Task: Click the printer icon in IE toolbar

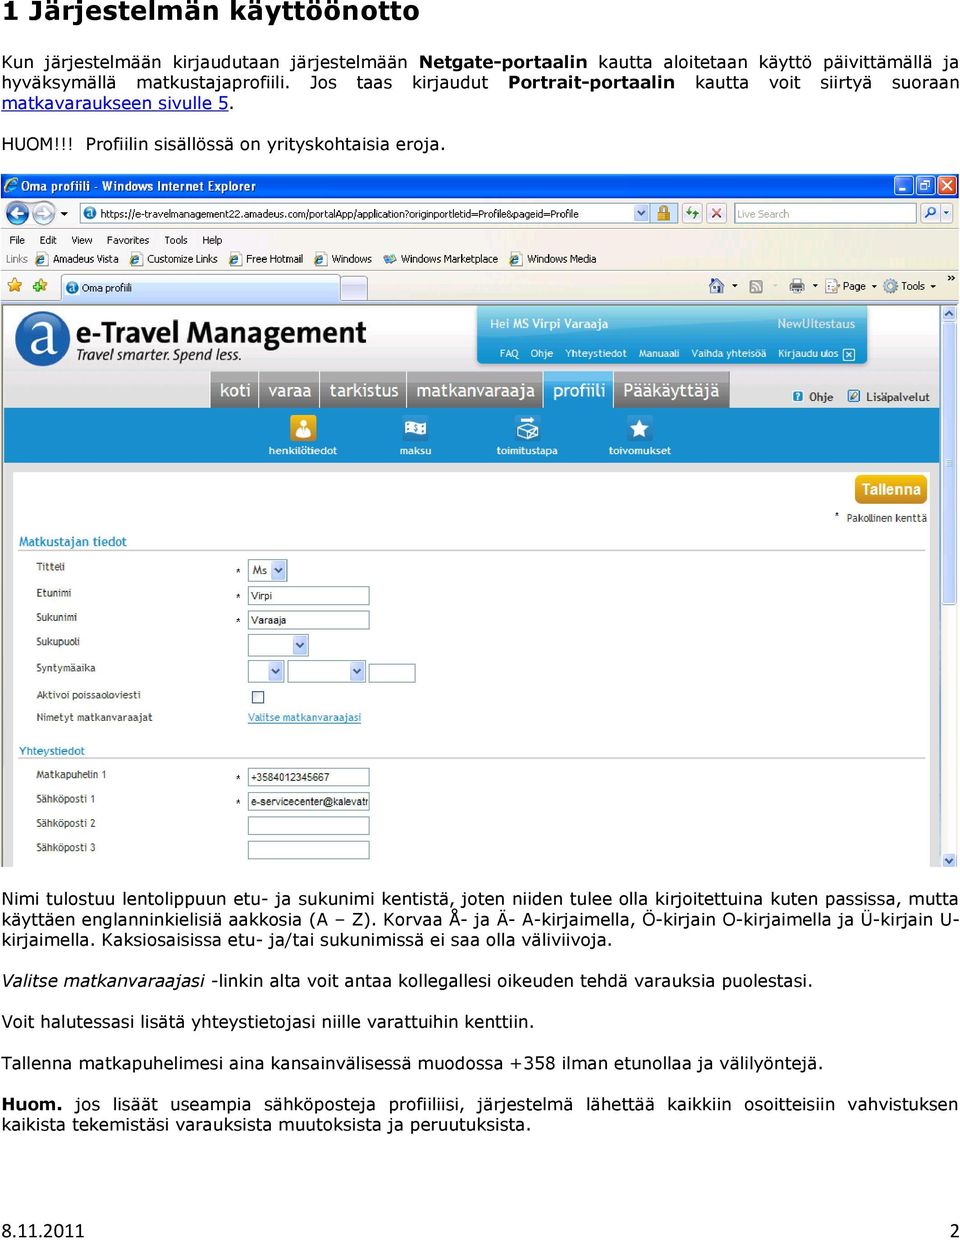Action: click(797, 286)
